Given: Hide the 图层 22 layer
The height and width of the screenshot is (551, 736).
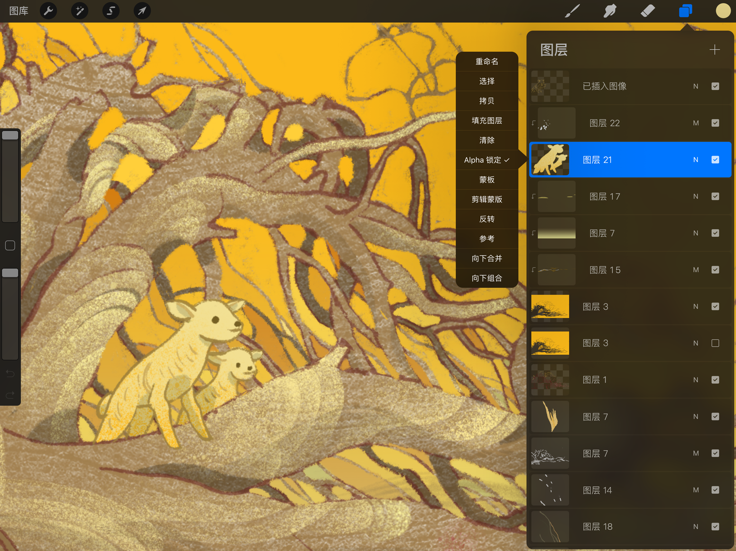Looking at the screenshot, I should pyautogui.click(x=715, y=123).
